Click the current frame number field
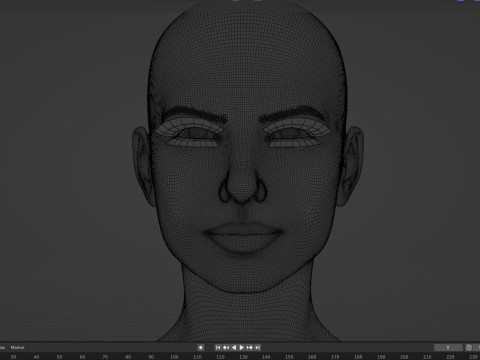The image size is (480, 360). [448, 347]
